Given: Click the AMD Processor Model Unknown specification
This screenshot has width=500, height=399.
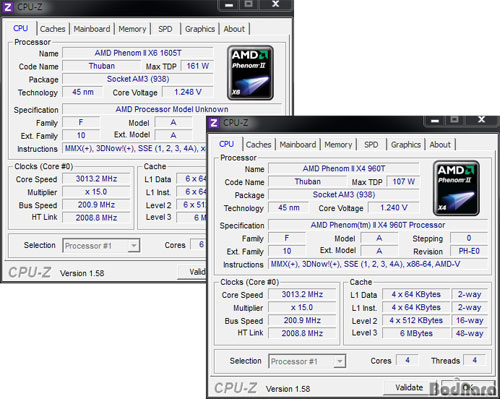Looking at the screenshot, I should [x=172, y=109].
